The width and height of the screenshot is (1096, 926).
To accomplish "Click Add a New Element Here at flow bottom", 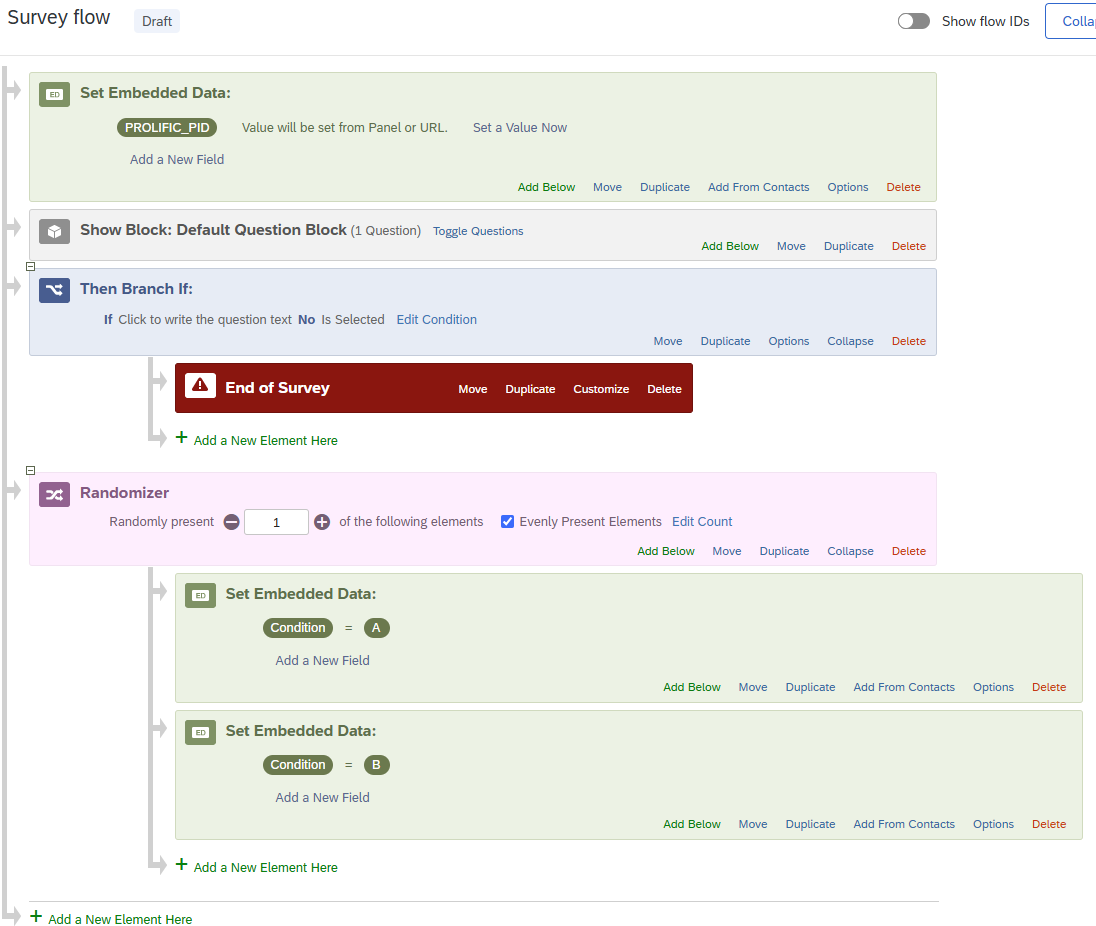I will [120, 919].
